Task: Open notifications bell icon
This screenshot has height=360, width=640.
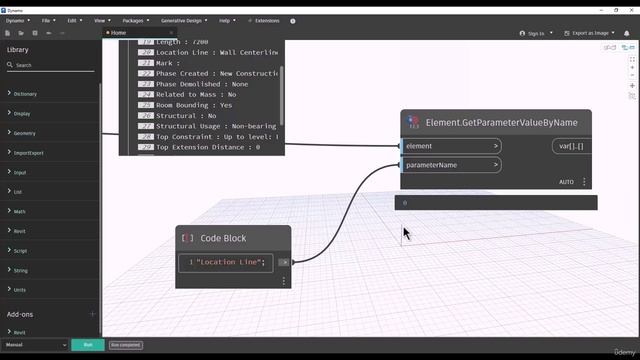Action: coord(627,33)
